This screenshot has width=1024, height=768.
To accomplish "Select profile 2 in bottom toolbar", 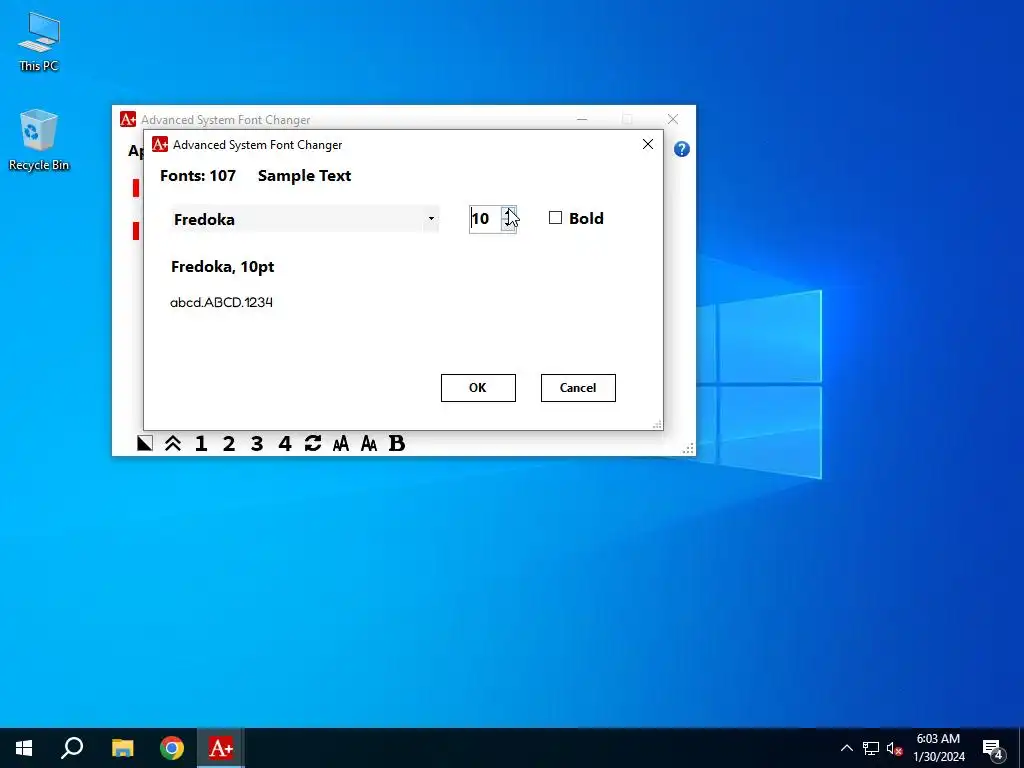I will [x=229, y=443].
